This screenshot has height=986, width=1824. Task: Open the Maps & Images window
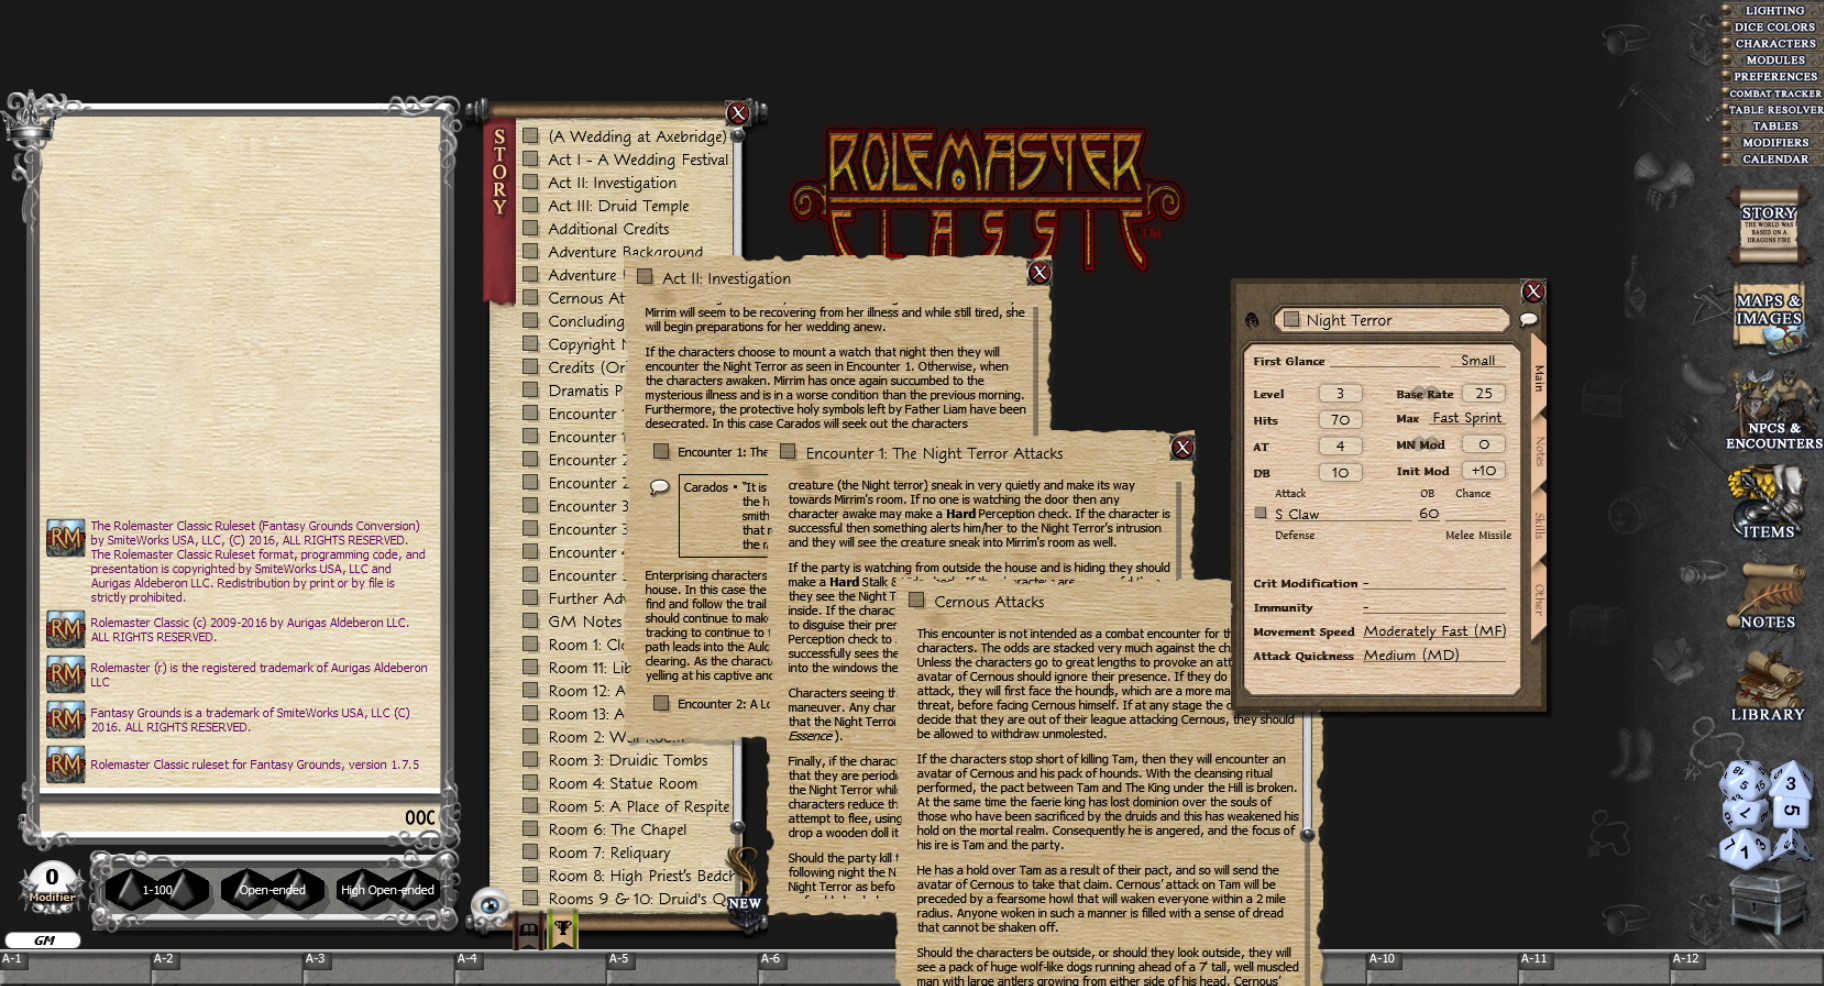tap(1770, 315)
